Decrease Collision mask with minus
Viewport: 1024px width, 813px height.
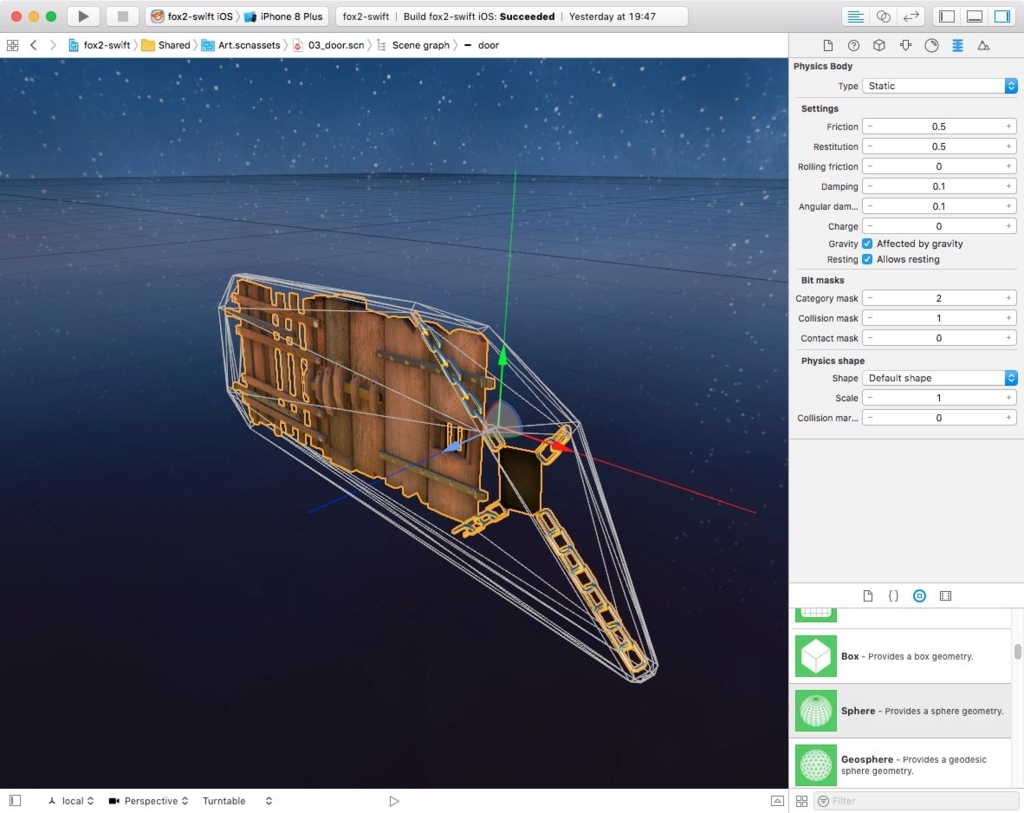pos(870,318)
